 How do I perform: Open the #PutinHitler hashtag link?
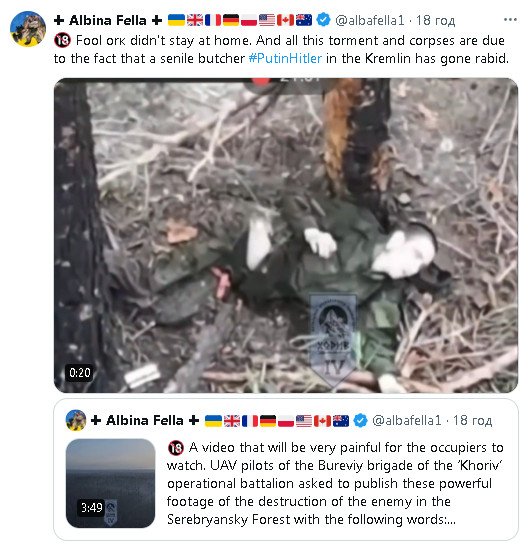coord(285,59)
